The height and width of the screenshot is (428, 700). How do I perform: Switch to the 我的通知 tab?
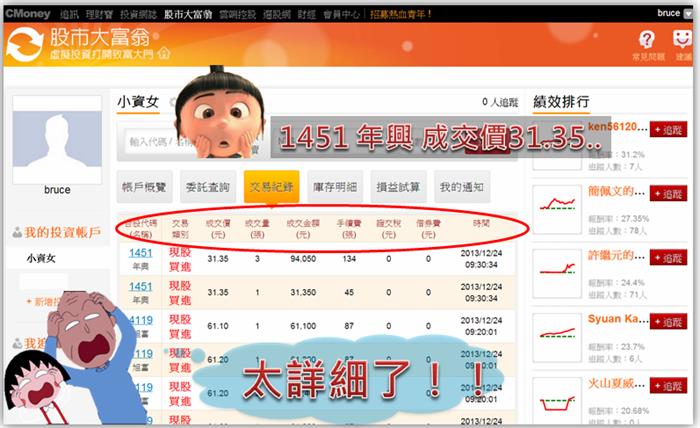click(x=462, y=187)
